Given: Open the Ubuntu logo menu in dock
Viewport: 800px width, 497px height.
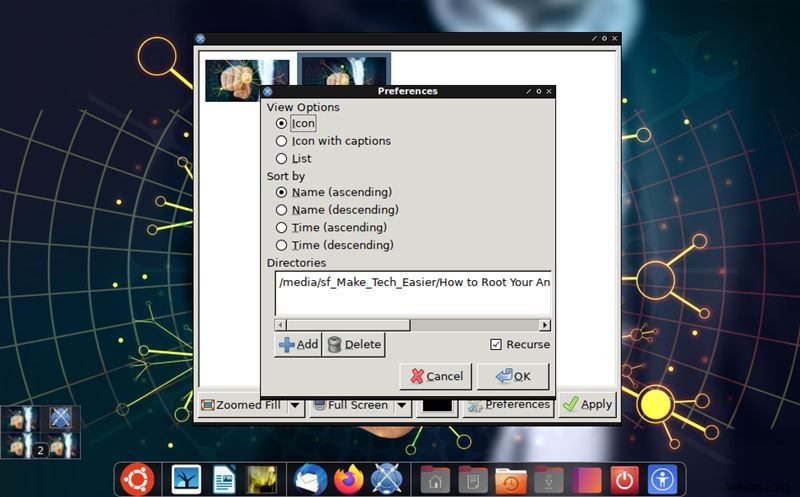Looking at the screenshot, I should [x=137, y=480].
